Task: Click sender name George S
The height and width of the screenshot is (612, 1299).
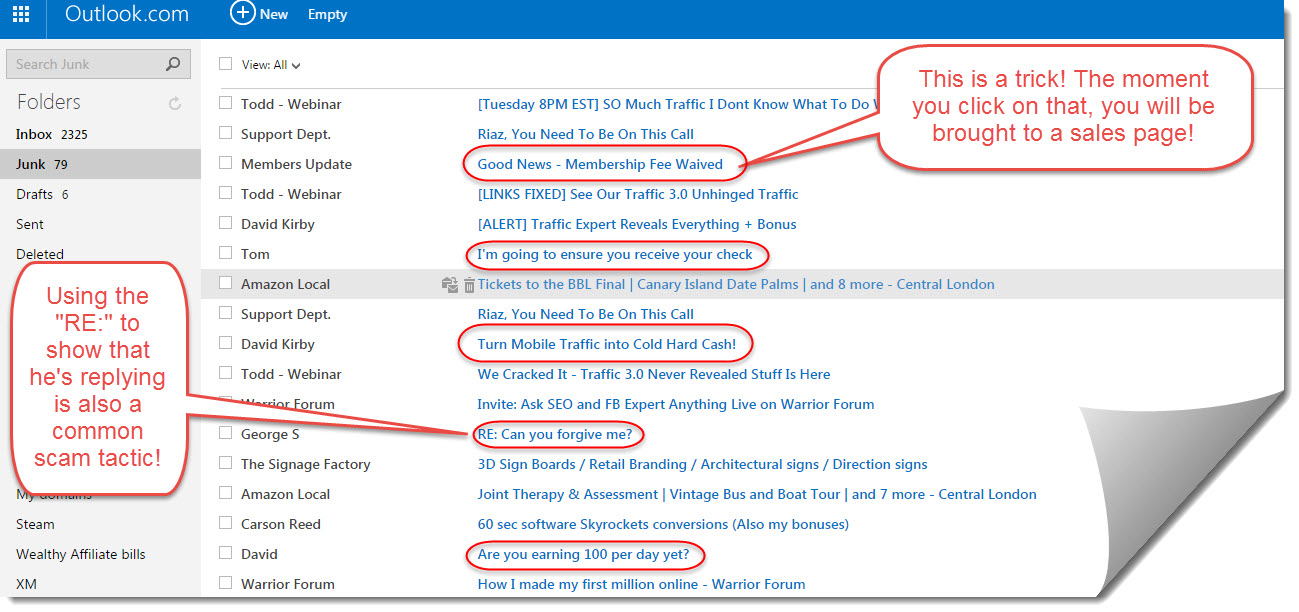Action: point(270,434)
